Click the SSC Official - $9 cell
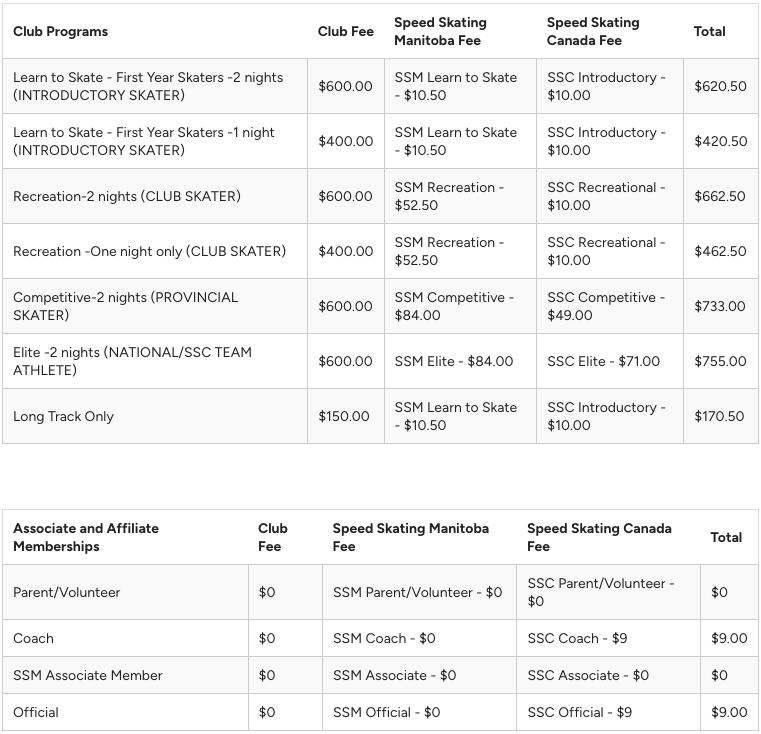761x734 pixels. (x=579, y=712)
